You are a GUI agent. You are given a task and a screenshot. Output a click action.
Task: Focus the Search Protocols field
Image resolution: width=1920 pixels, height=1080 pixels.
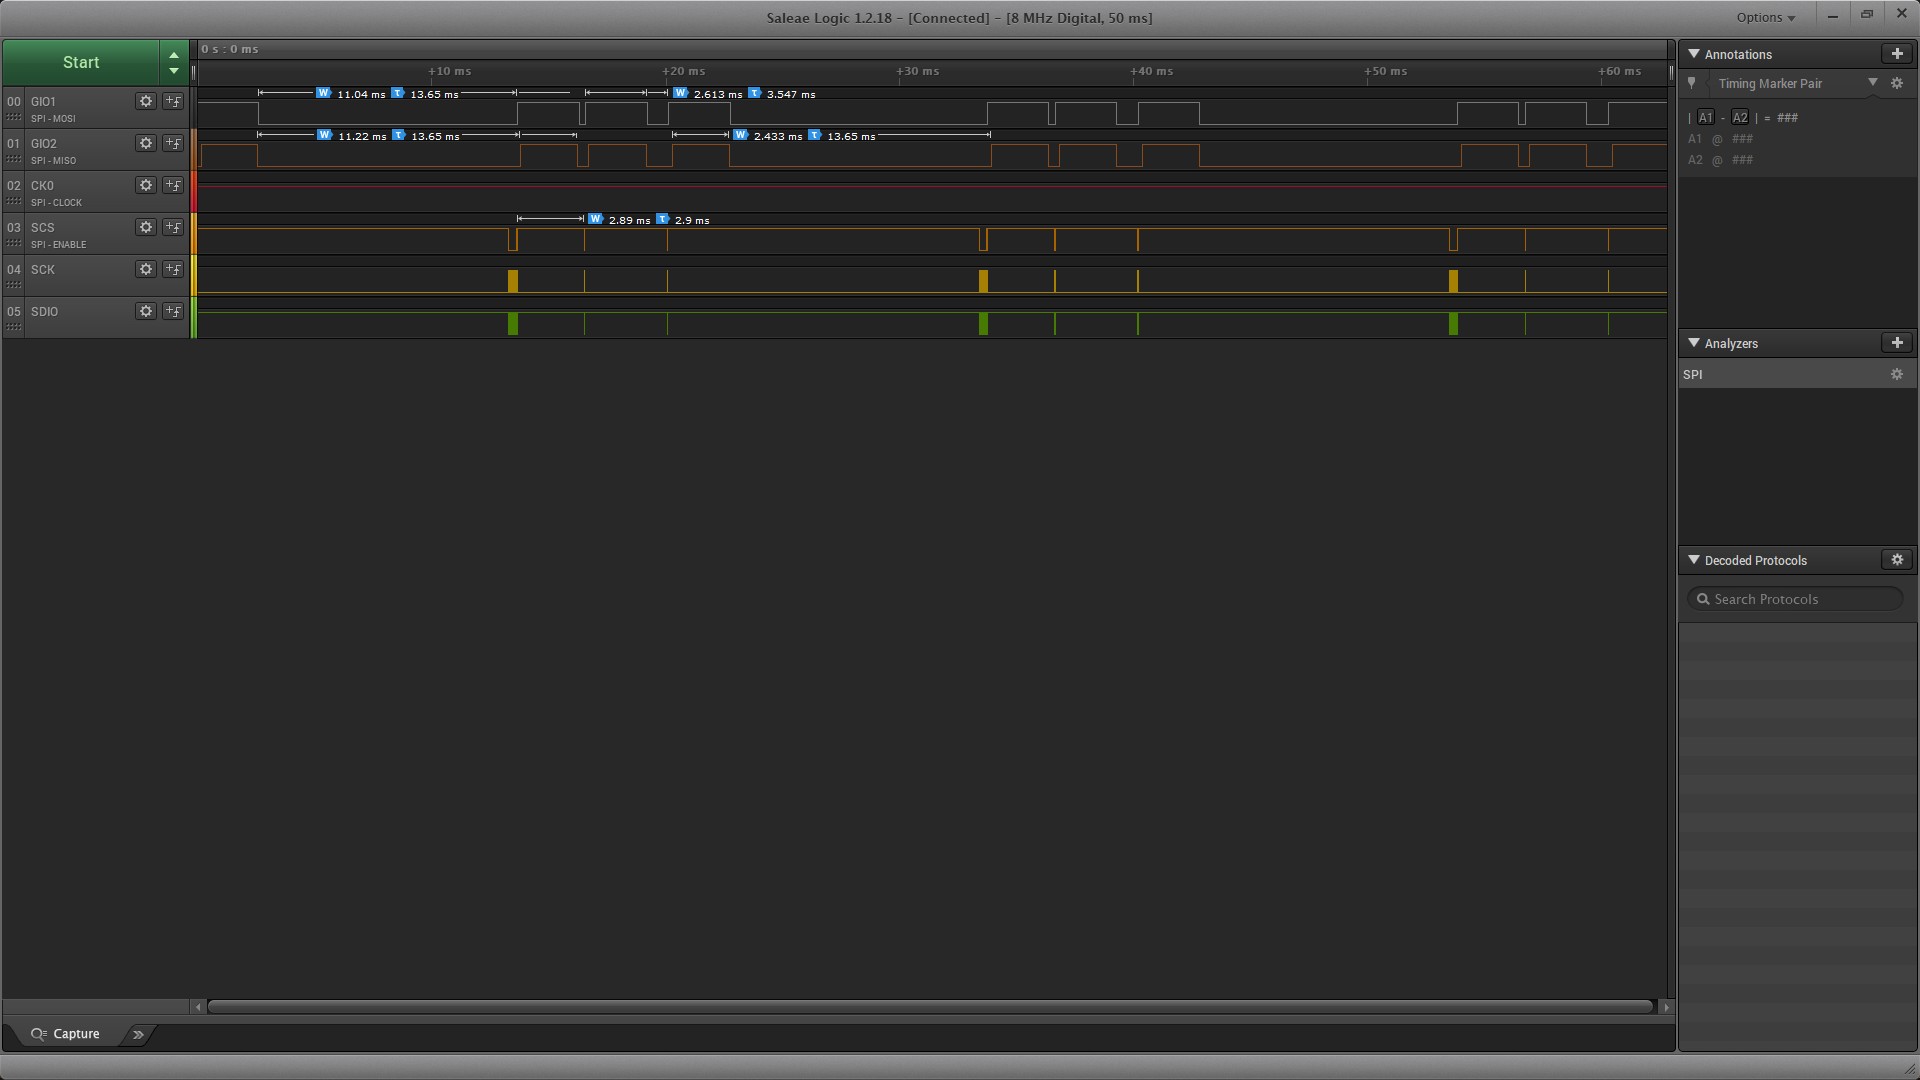1795,599
